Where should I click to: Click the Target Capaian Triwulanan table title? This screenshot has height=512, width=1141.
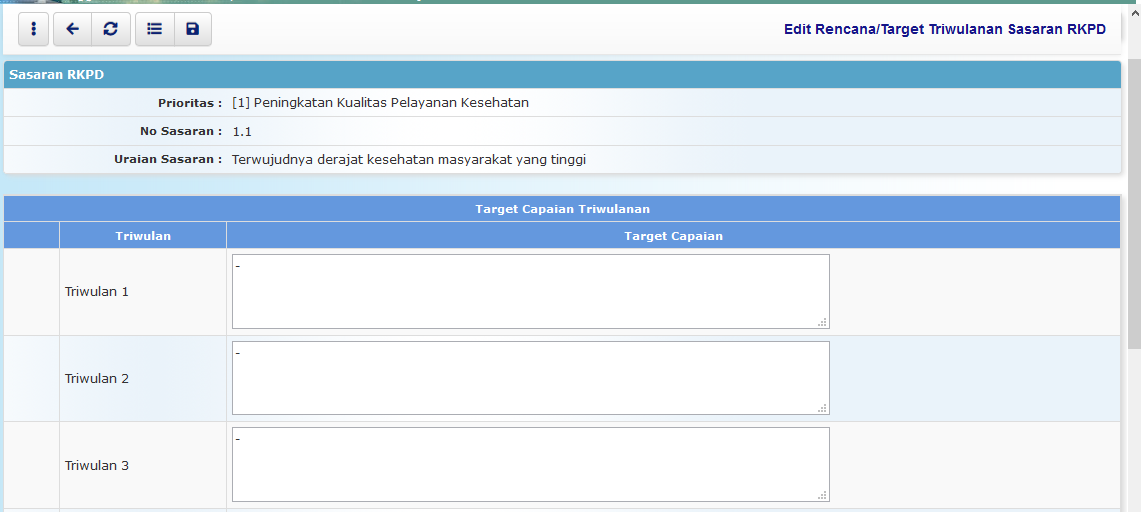point(562,209)
